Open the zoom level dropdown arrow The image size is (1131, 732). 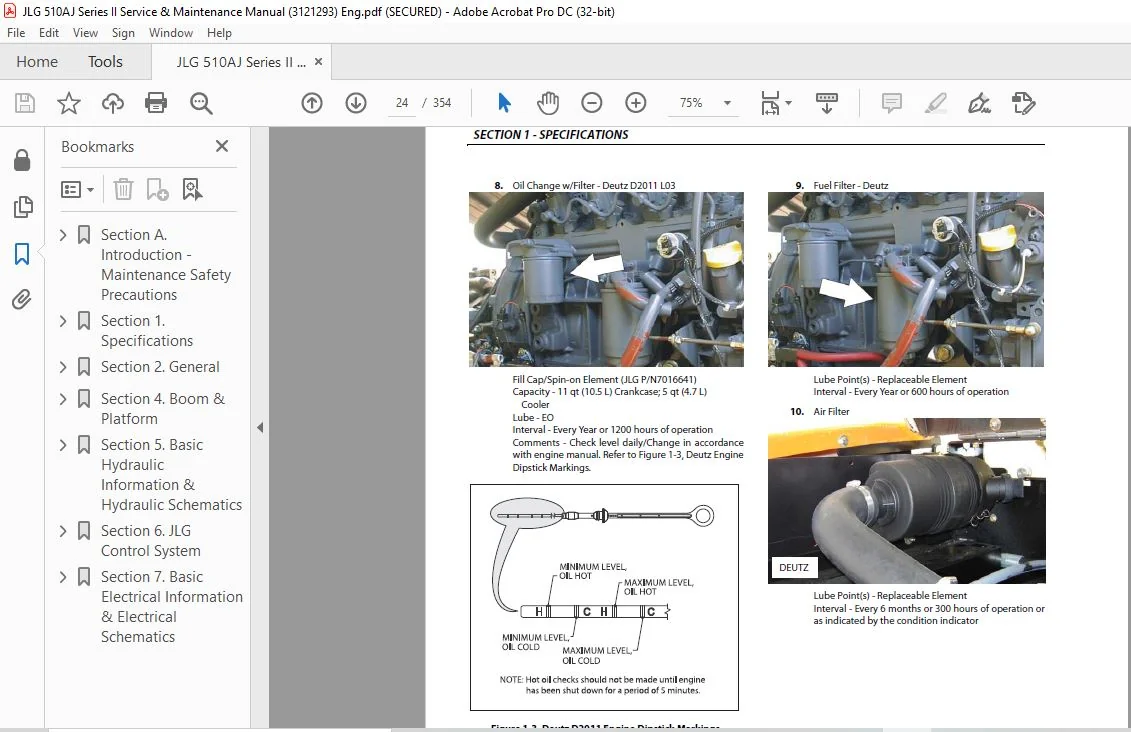727,103
